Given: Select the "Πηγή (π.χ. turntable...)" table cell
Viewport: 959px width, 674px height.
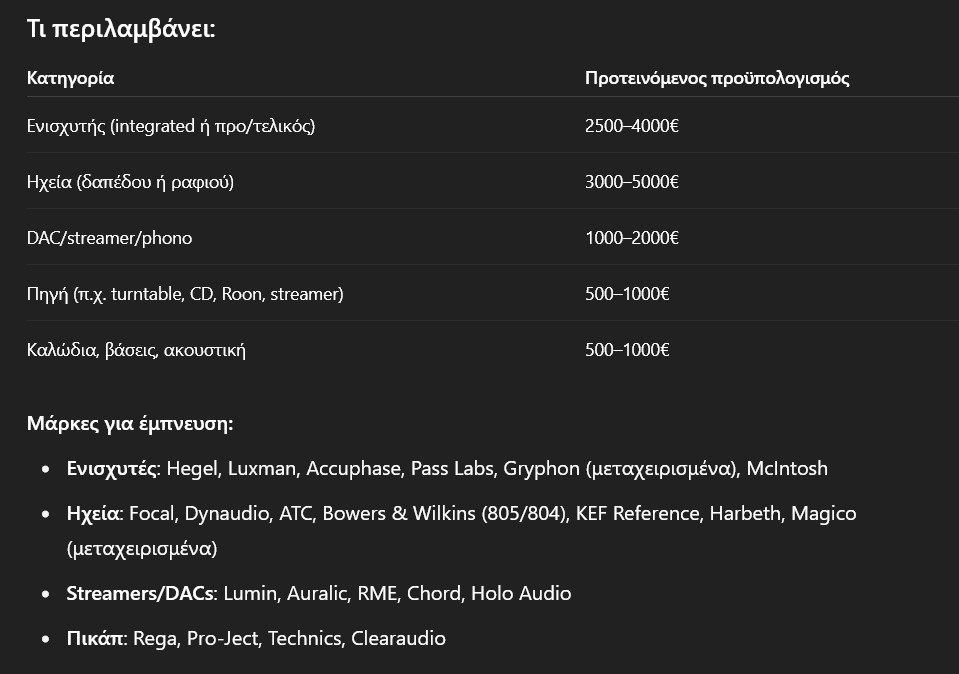Looking at the screenshot, I should [x=185, y=294].
